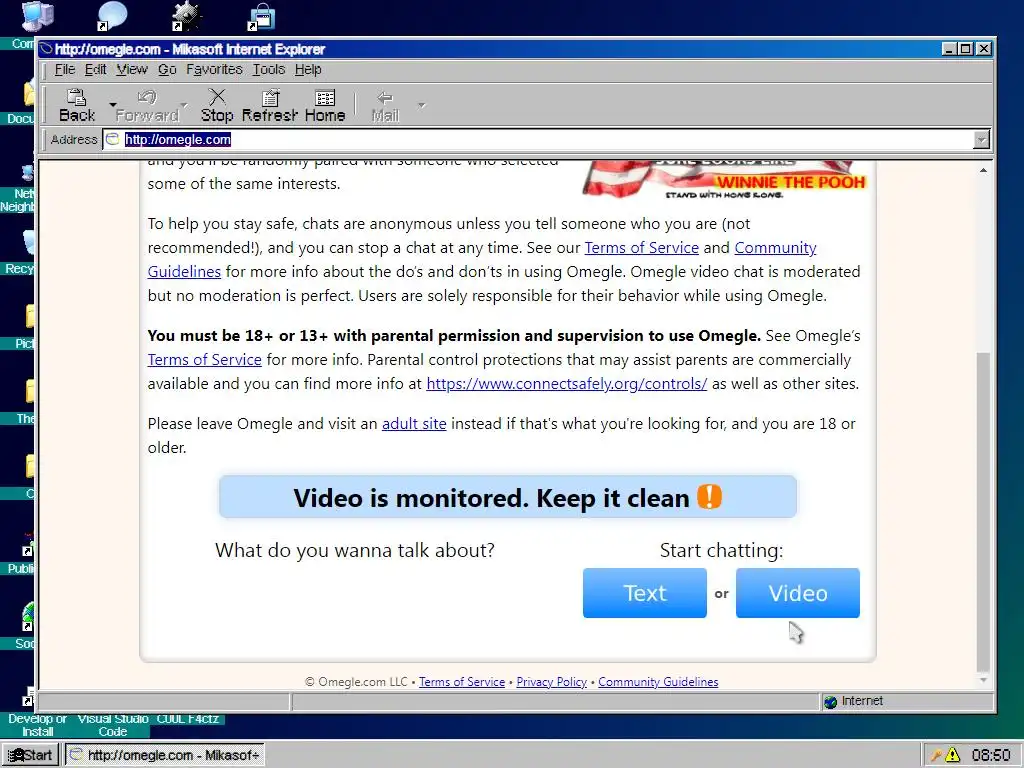Click the address bar showing http://omegle.com
The image size is (1024, 768).
pyautogui.click(x=545, y=139)
